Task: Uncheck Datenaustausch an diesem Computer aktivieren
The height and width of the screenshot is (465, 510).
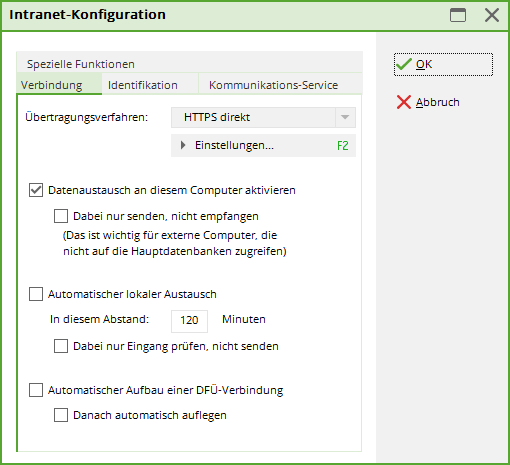Action: click(x=36, y=190)
